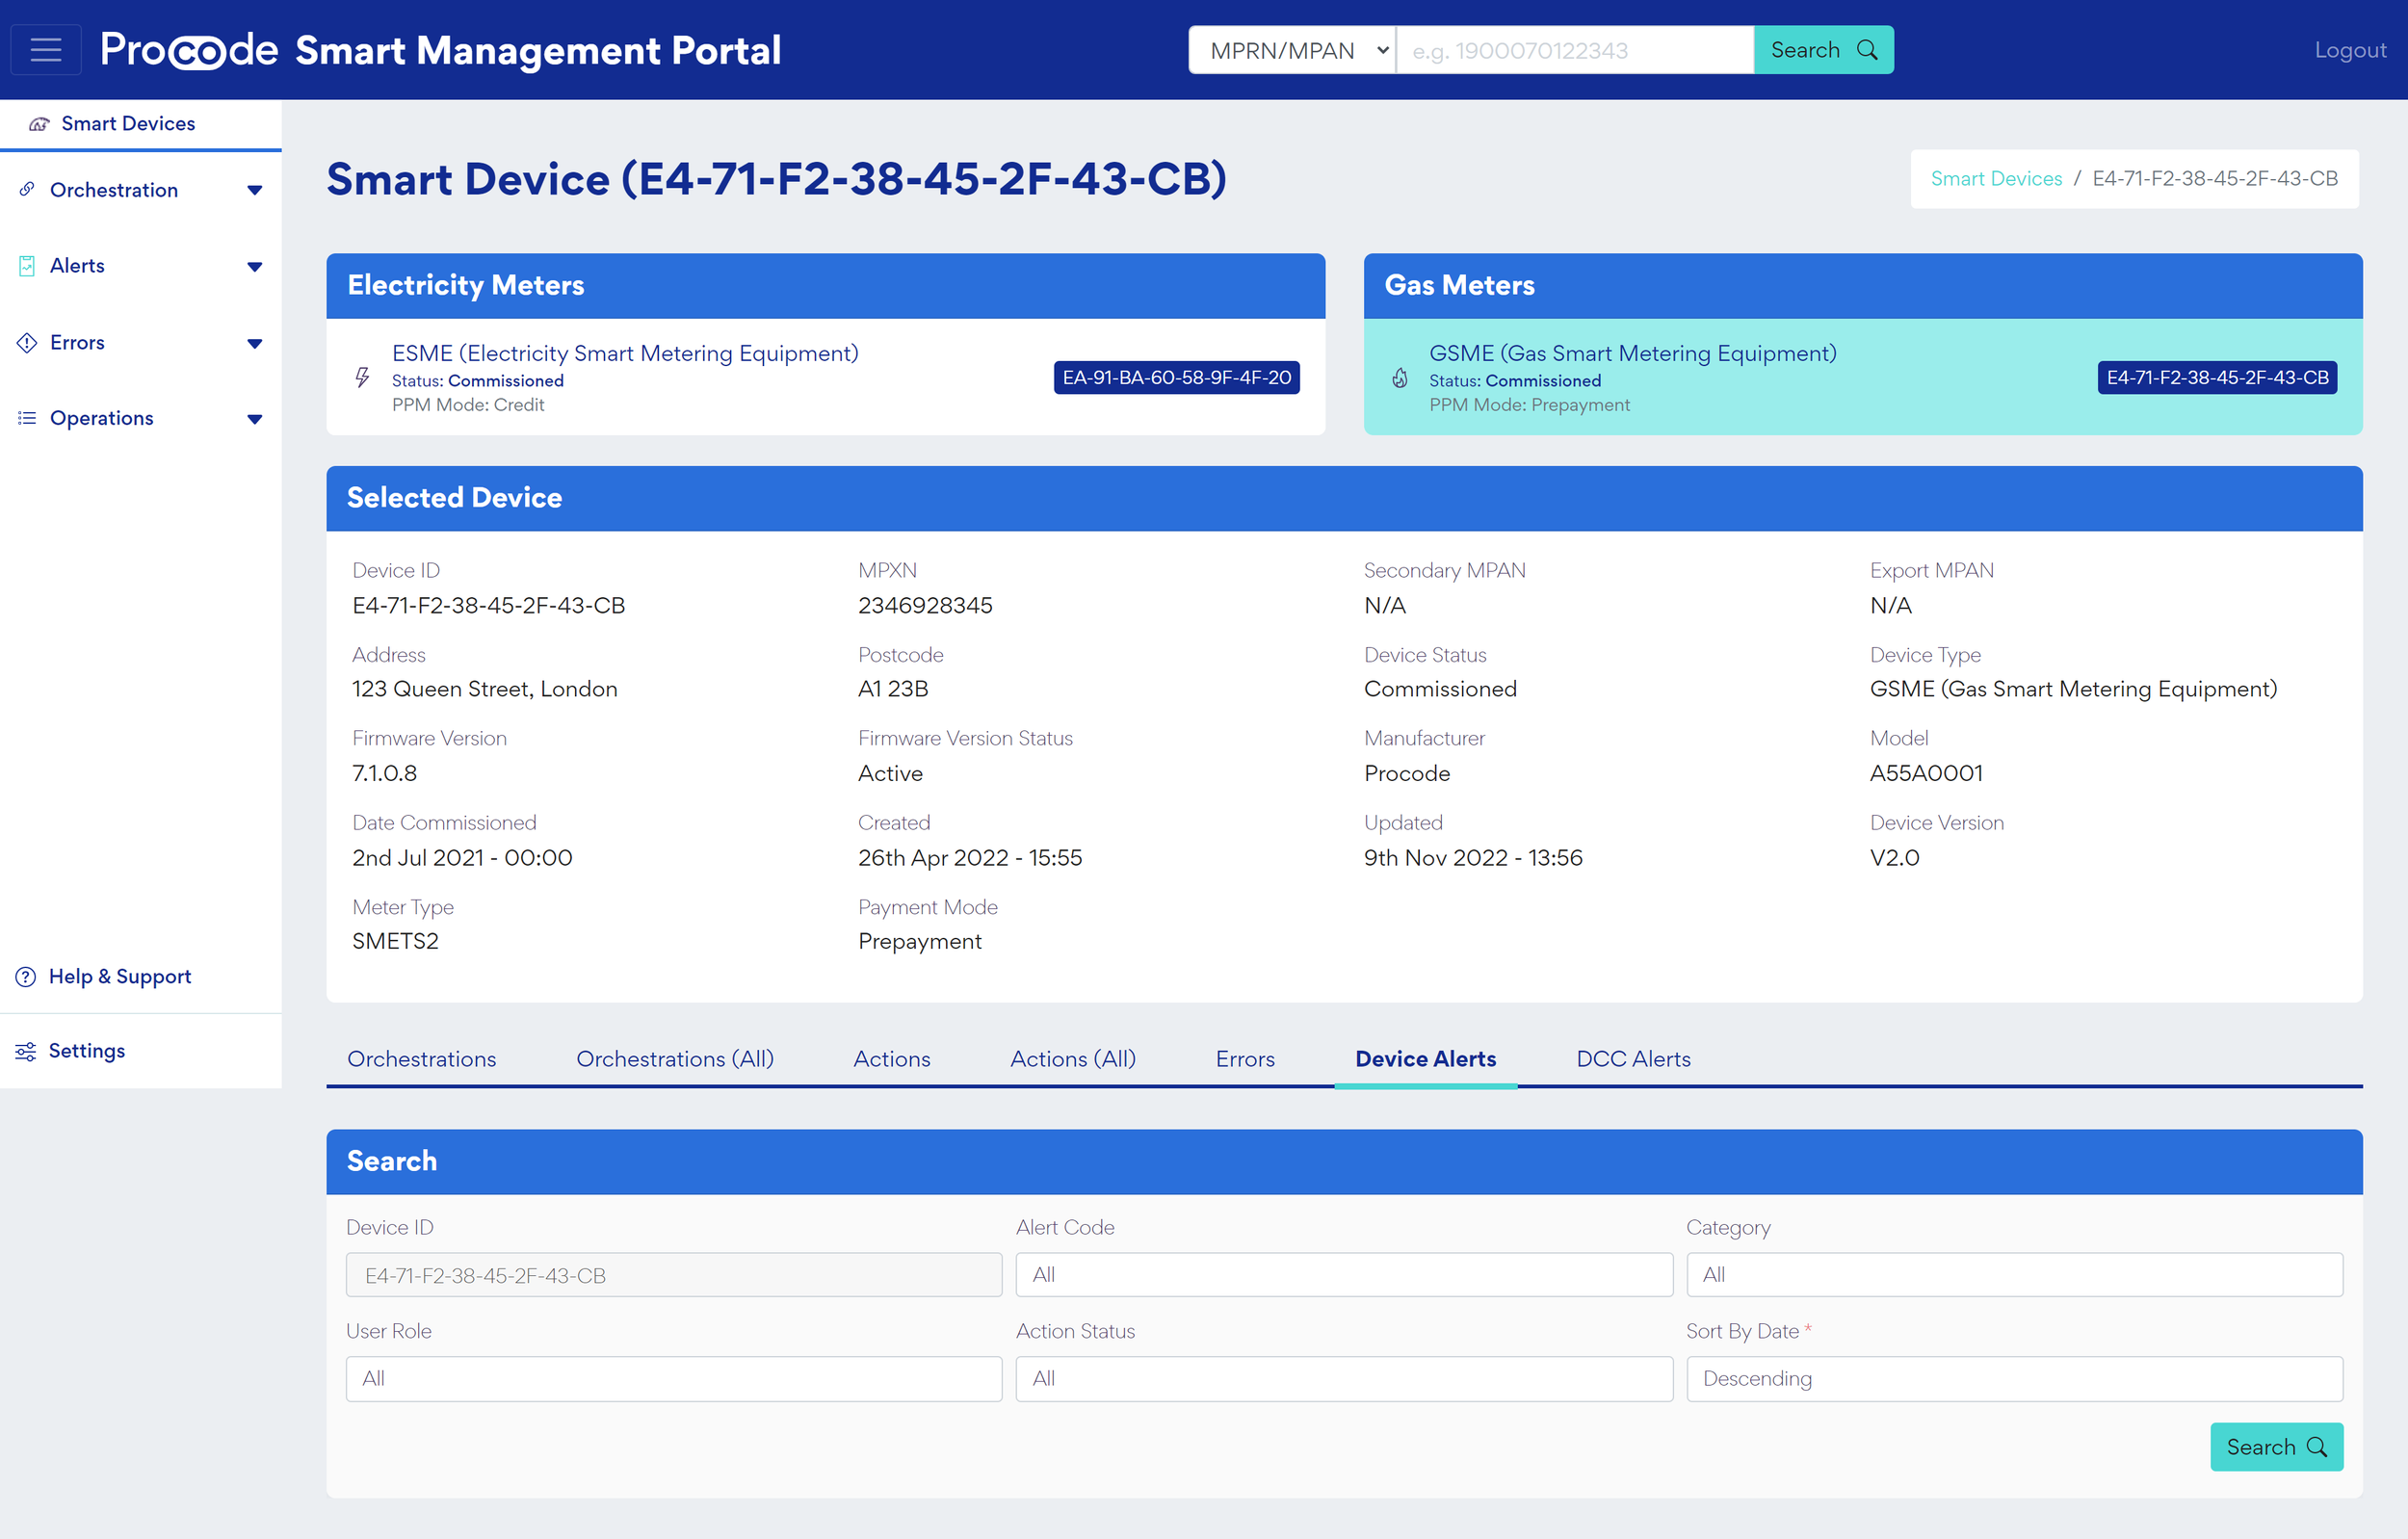Click the Operations list icon

pos(27,418)
